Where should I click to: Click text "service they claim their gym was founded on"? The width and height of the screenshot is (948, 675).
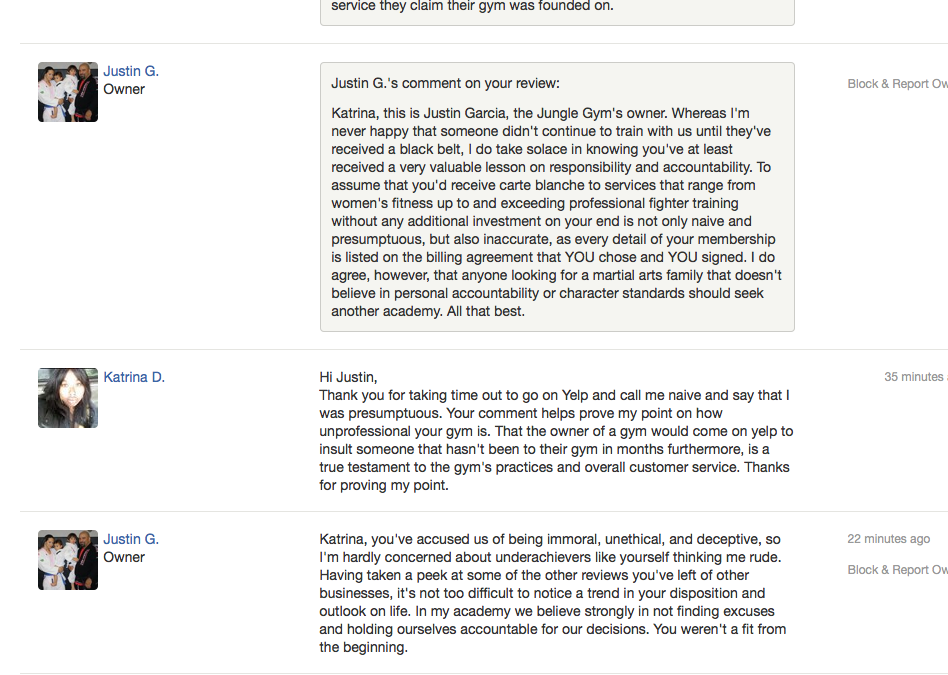(472, 6)
